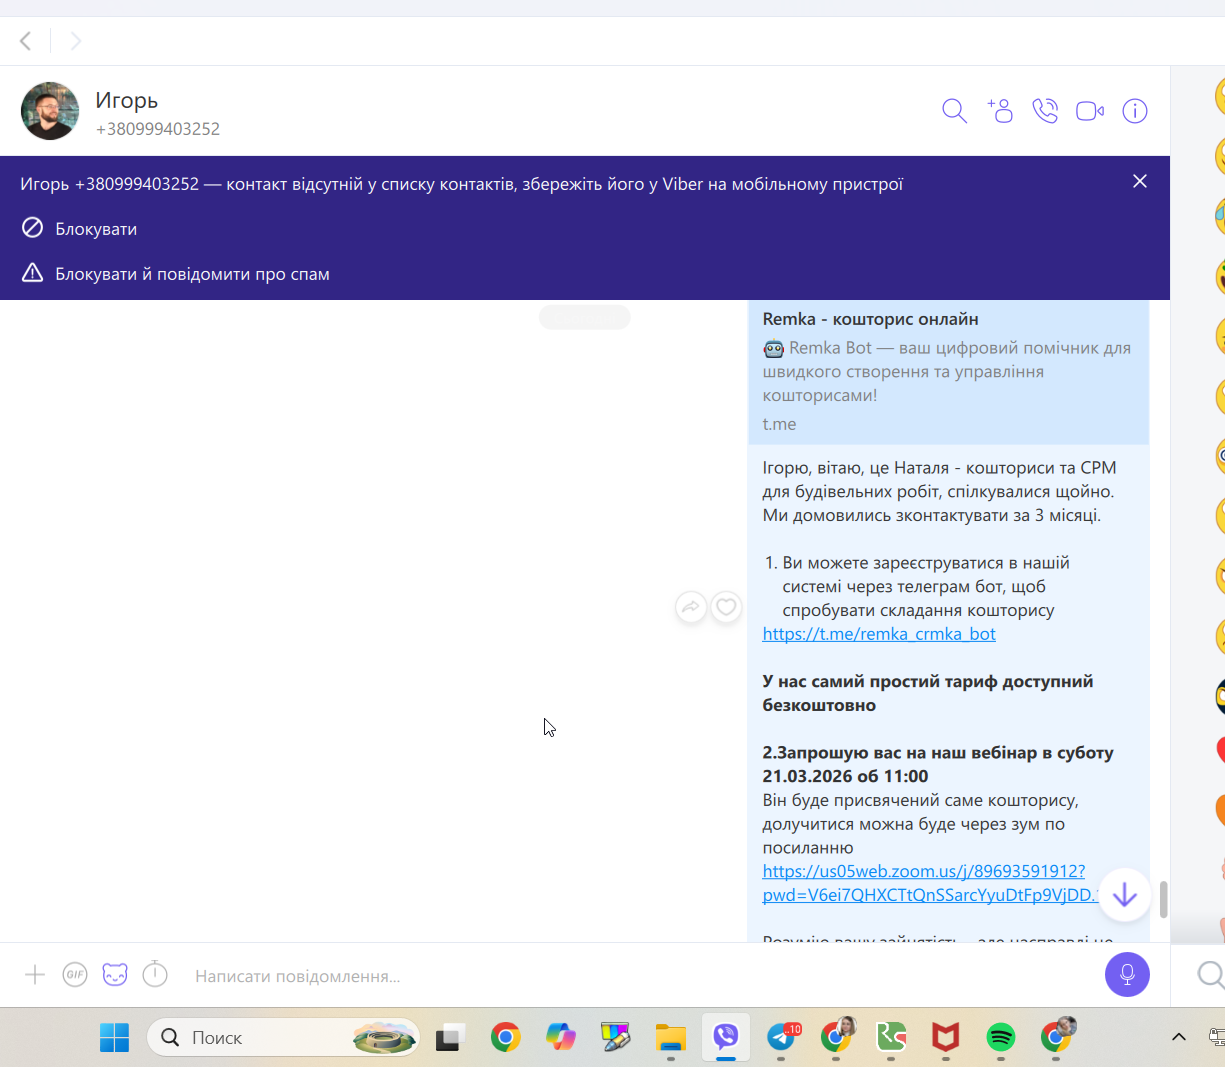Click the Viber taskbar icon

pyautogui.click(x=726, y=1037)
